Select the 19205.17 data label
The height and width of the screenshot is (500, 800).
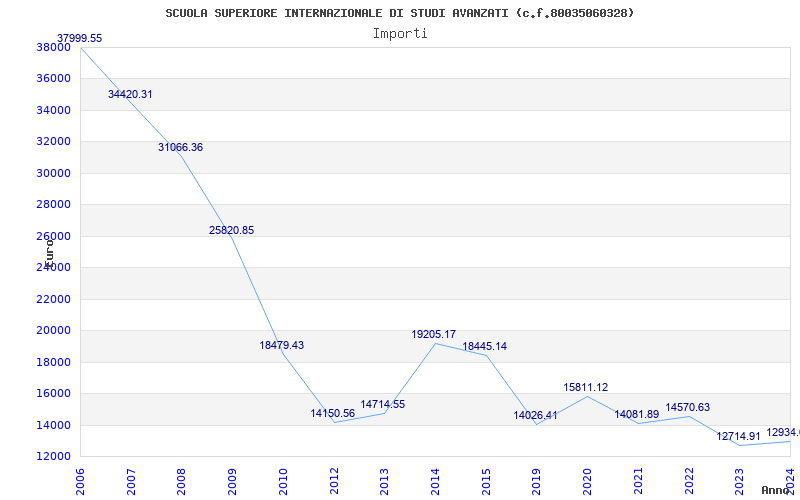point(434,335)
